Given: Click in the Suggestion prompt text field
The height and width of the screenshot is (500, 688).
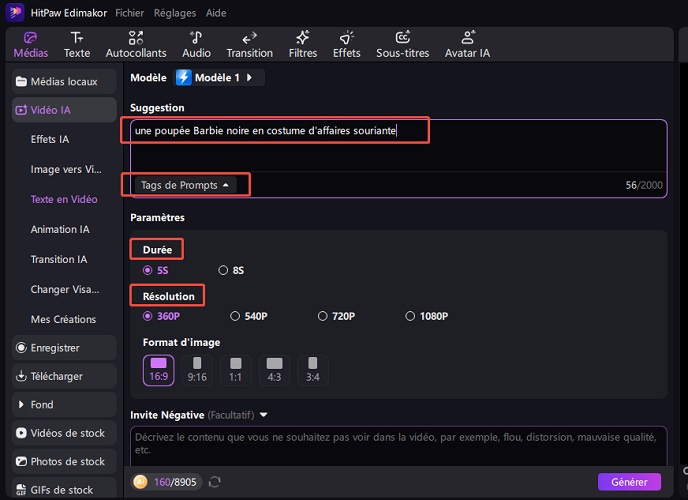Looking at the screenshot, I should [x=398, y=146].
